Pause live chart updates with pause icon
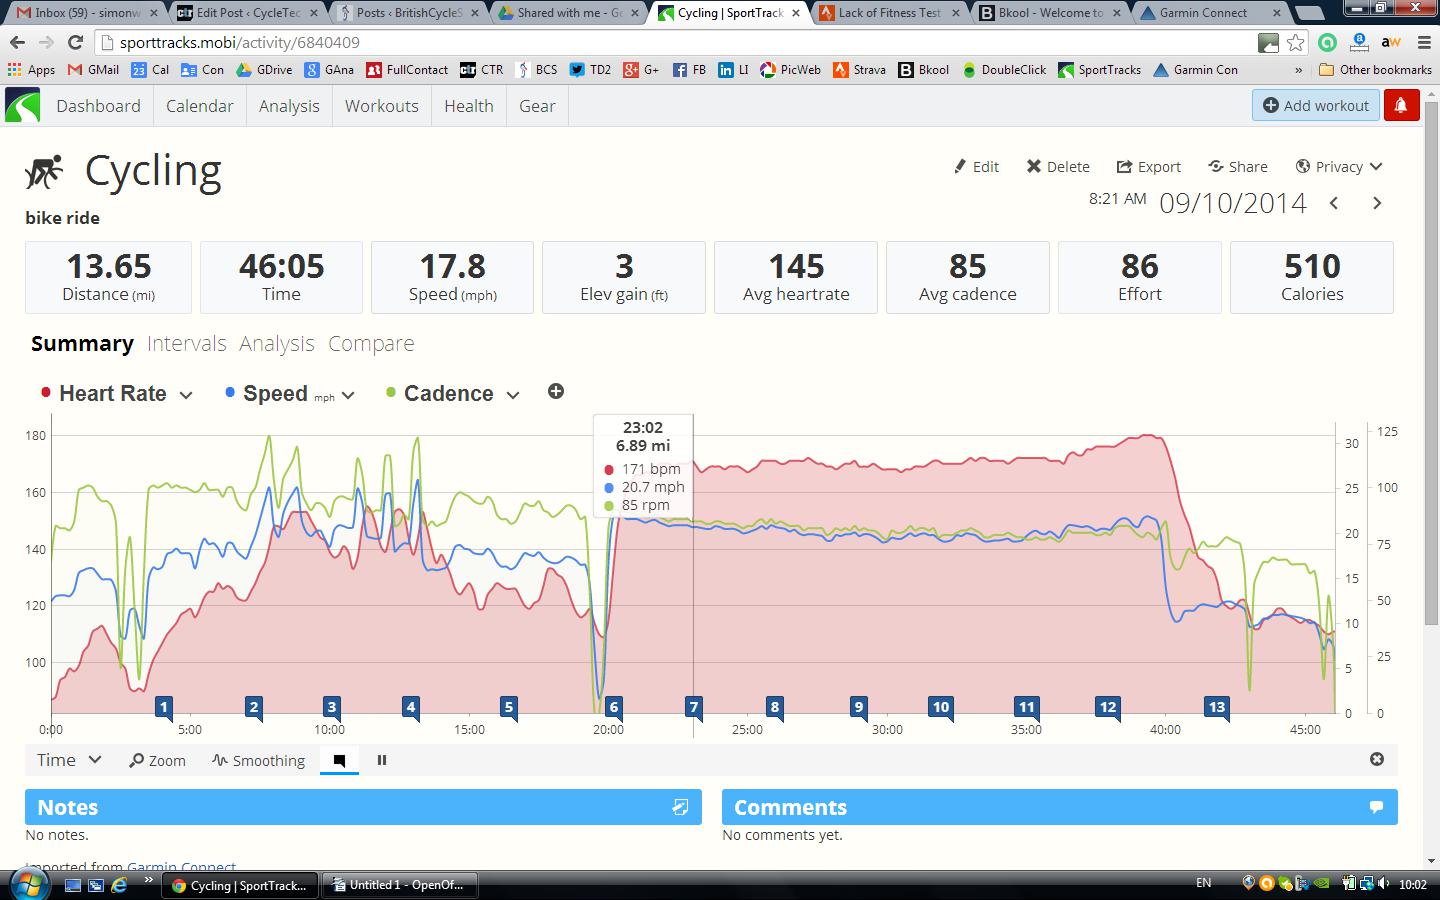This screenshot has height=900, width=1440. tap(382, 760)
